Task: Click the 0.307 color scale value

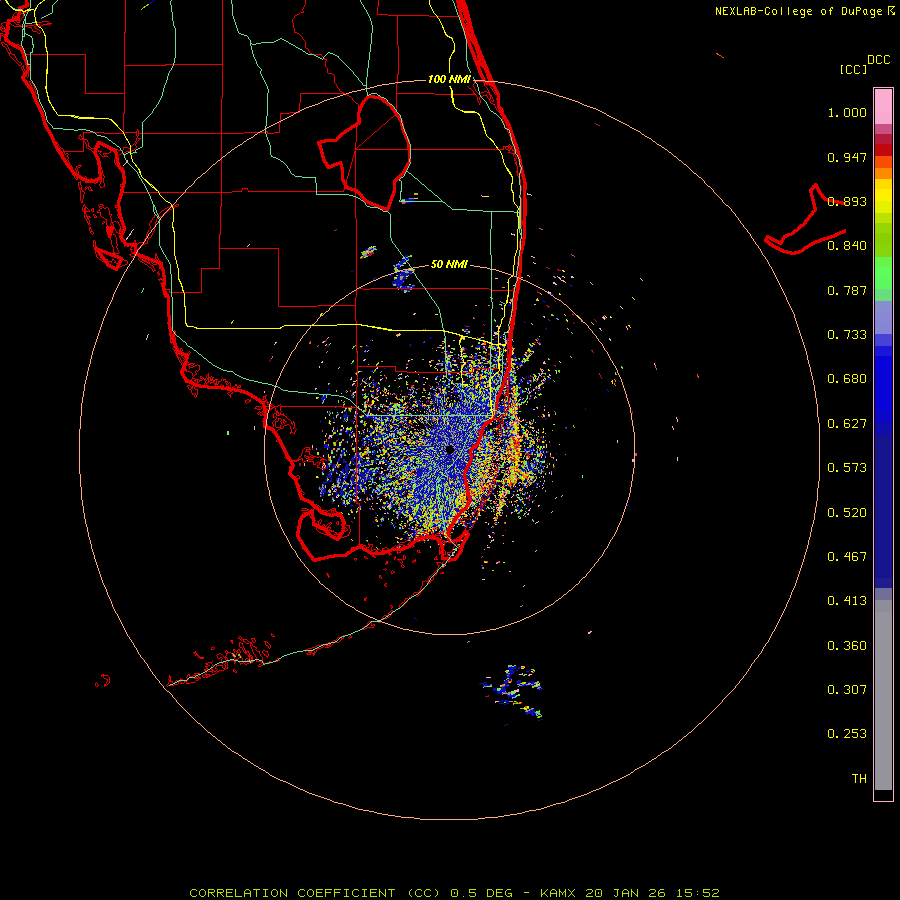Action: [847, 690]
